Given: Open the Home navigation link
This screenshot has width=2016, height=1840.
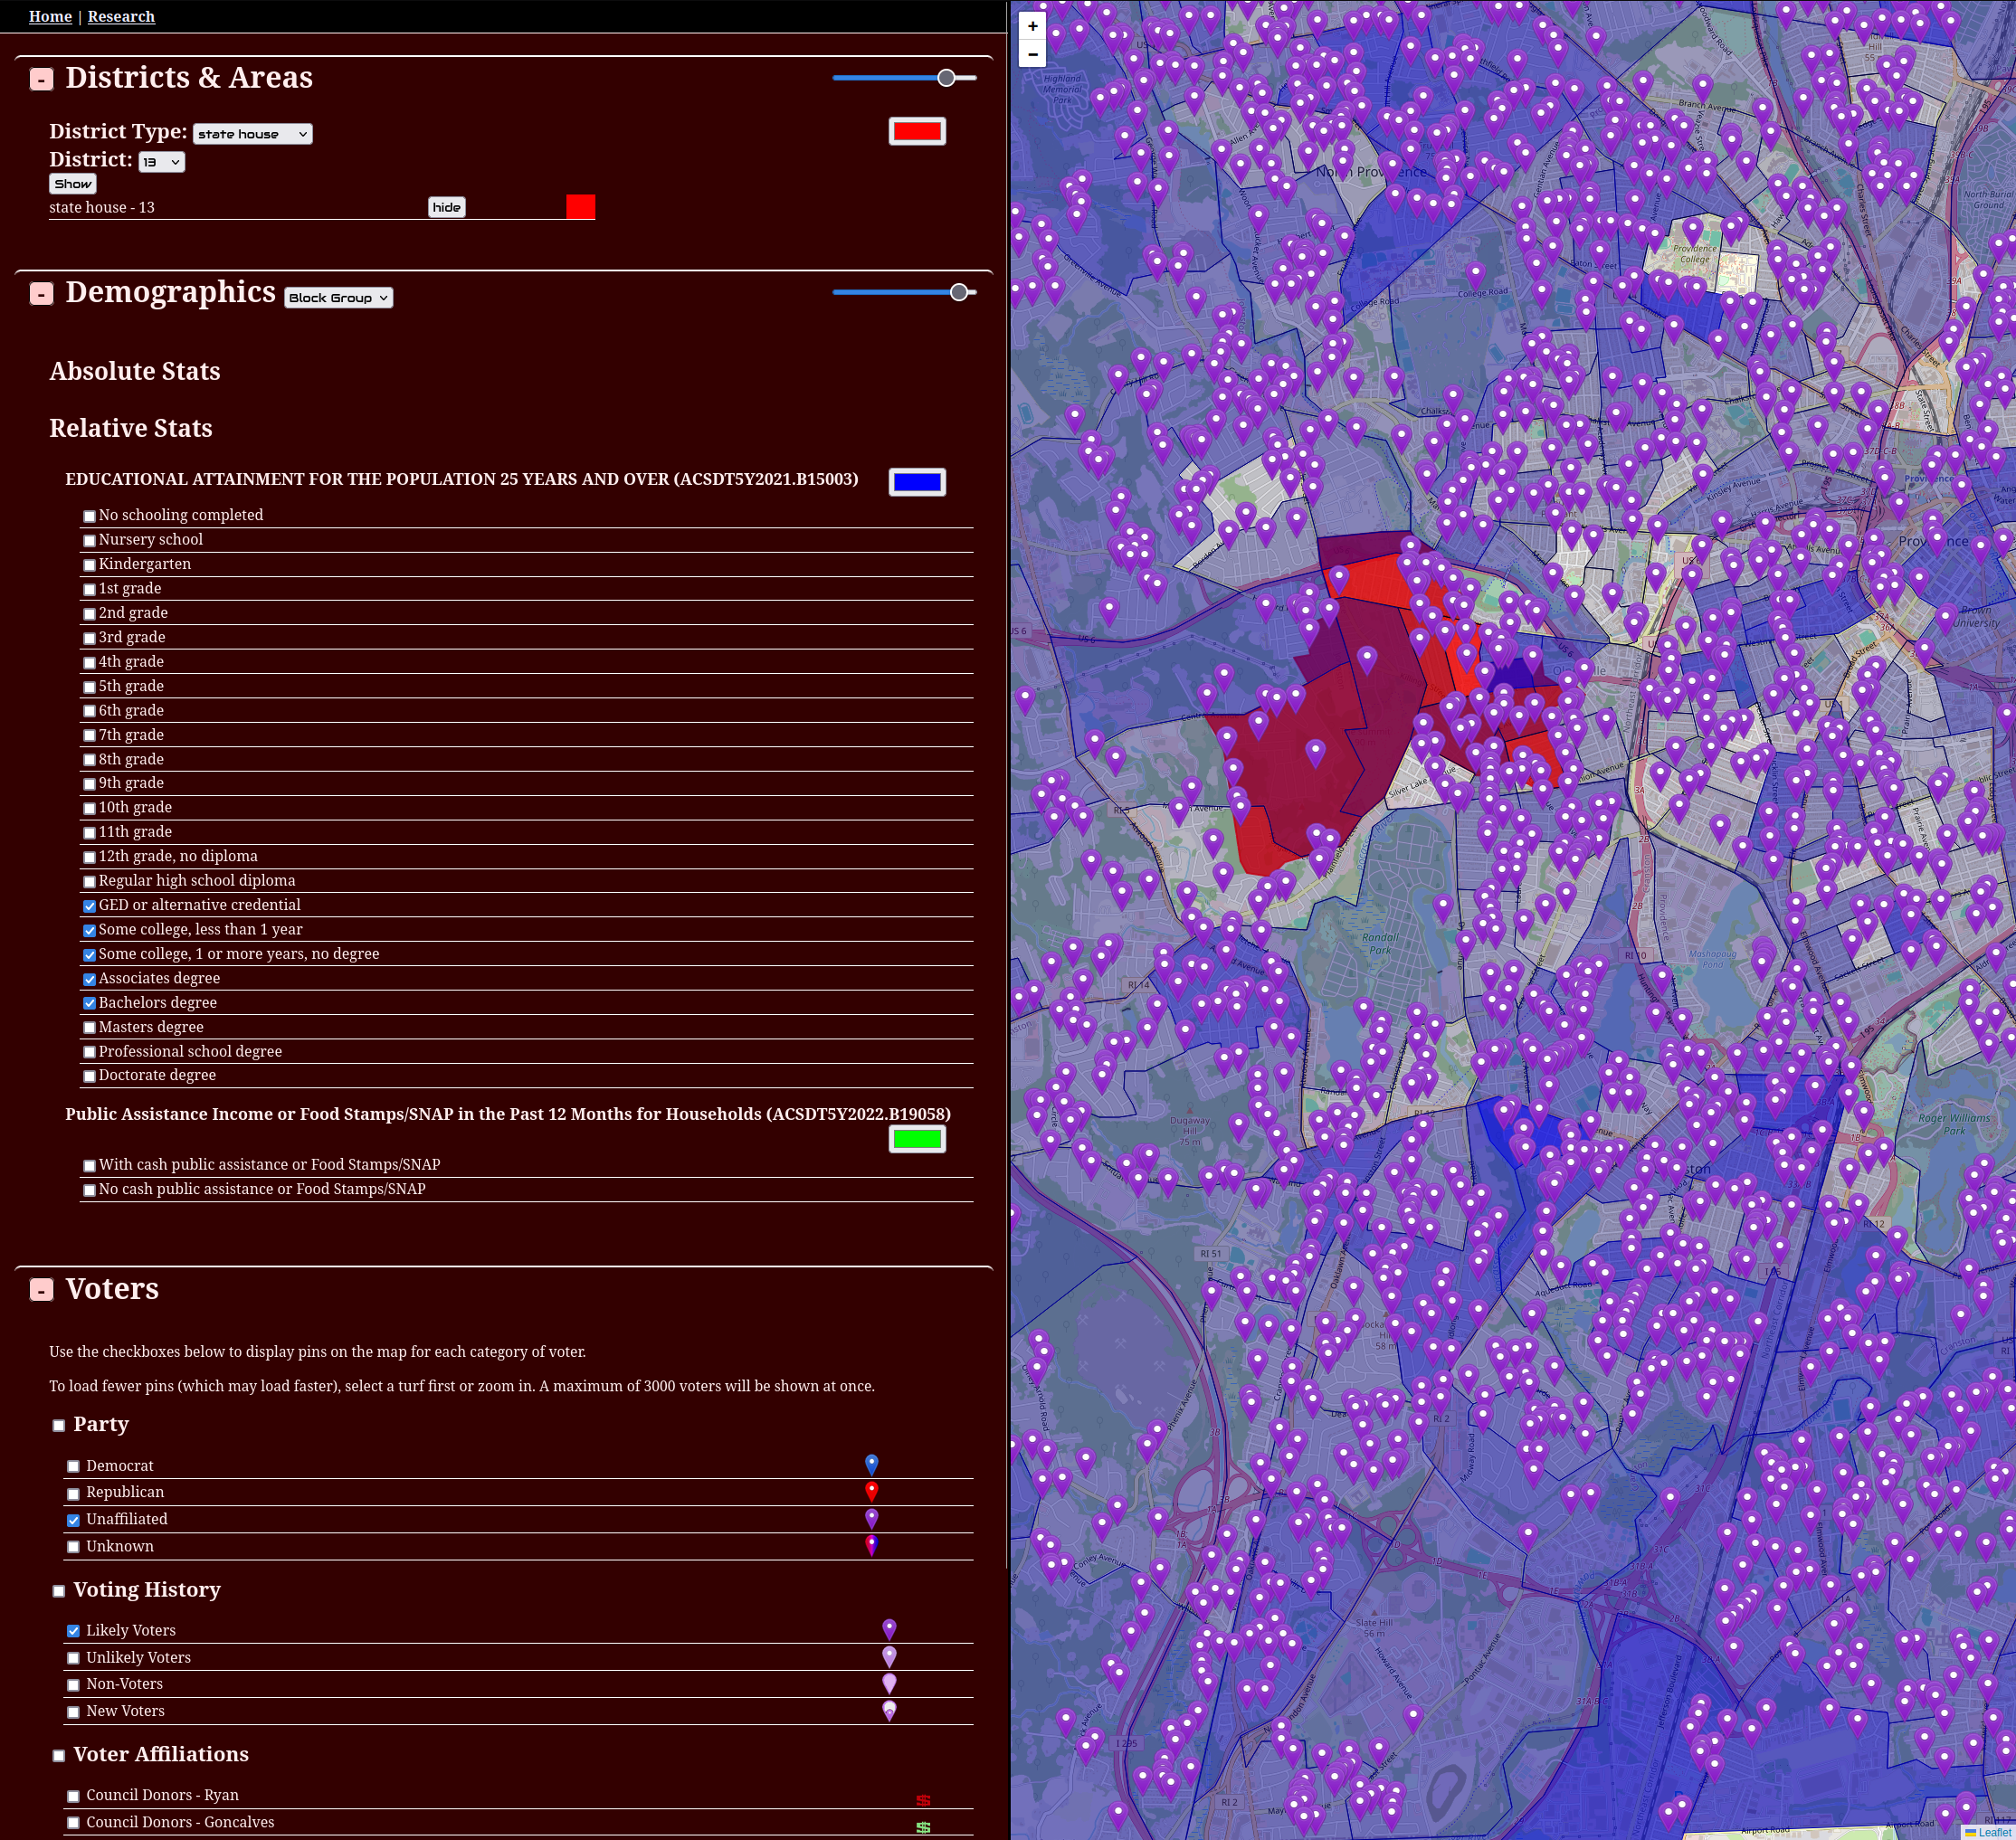Looking at the screenshot, I should [50, 16].
